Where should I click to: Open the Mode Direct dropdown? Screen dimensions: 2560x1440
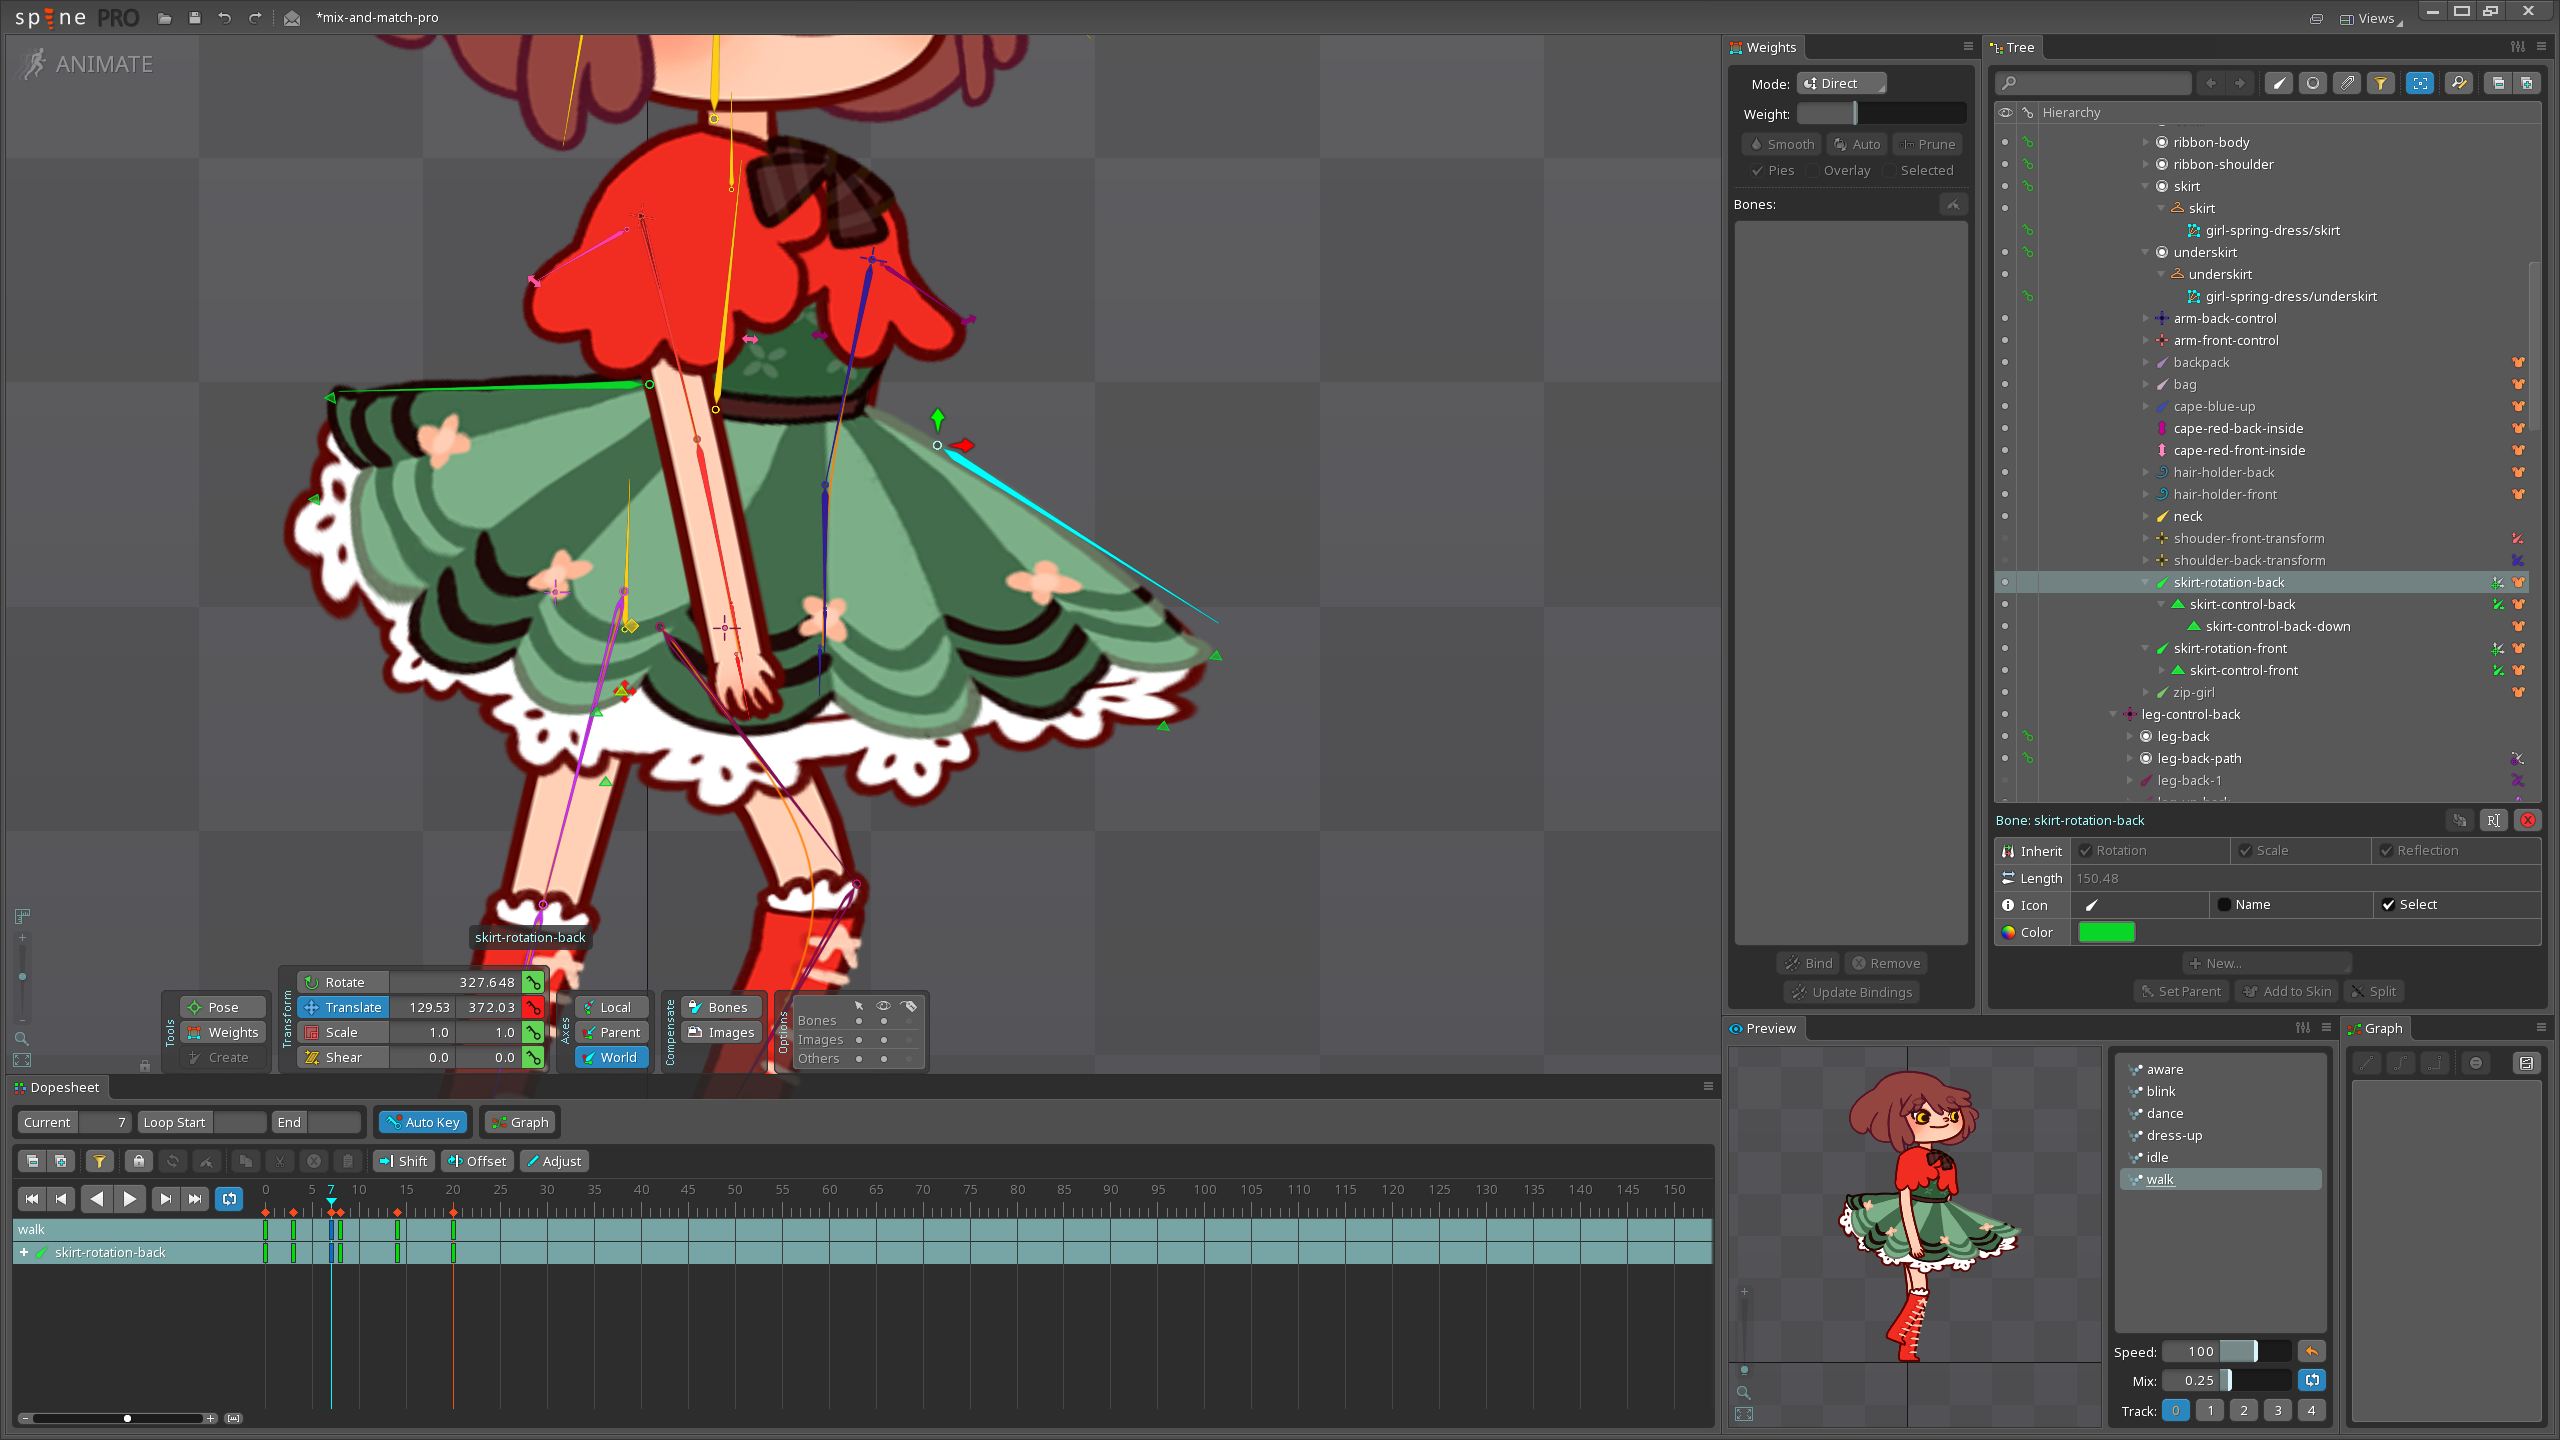[x=1841, y=83]
